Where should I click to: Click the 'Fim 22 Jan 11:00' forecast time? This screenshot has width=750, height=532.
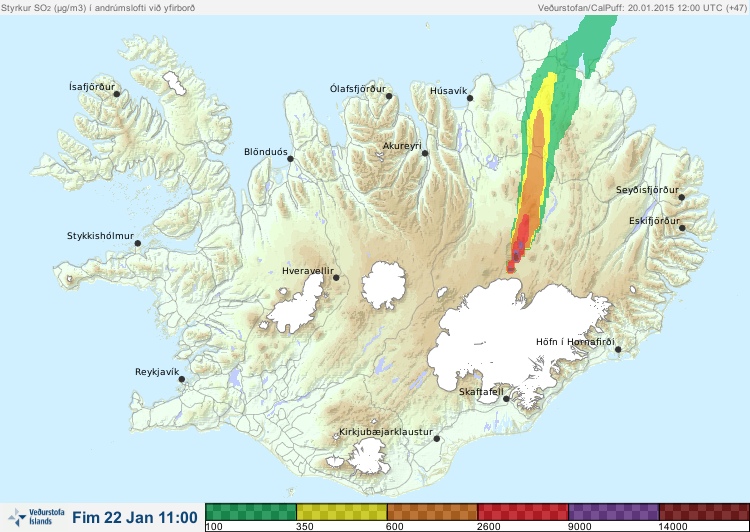[135, 517]
